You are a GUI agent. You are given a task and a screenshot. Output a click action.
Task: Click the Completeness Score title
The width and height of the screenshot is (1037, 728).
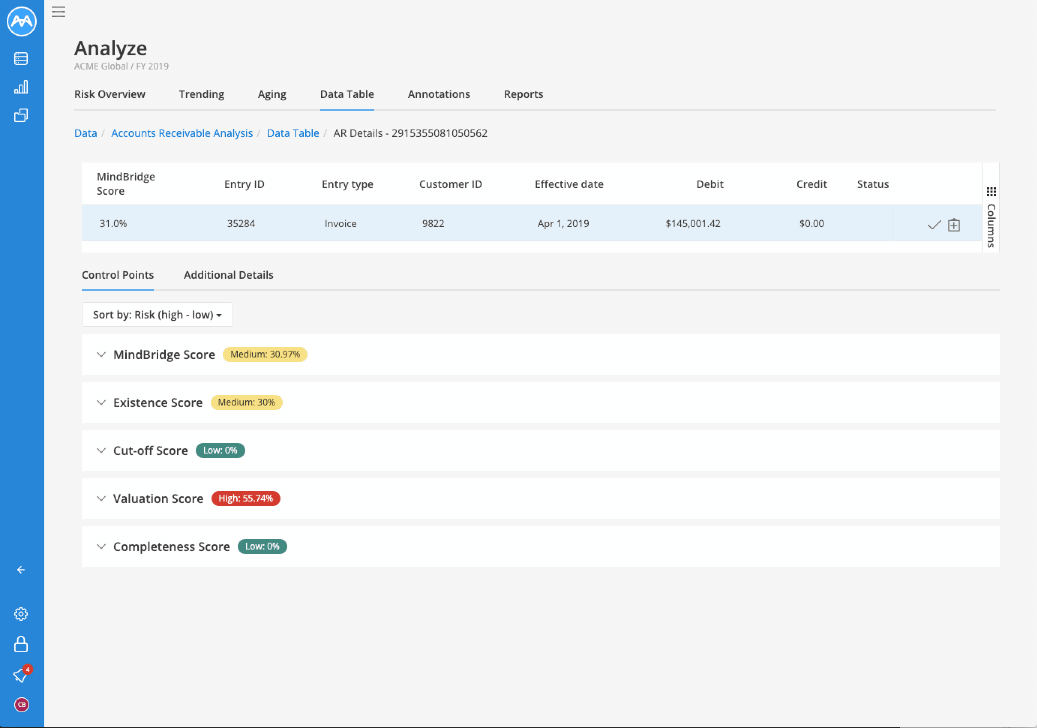tap(171, 547)
